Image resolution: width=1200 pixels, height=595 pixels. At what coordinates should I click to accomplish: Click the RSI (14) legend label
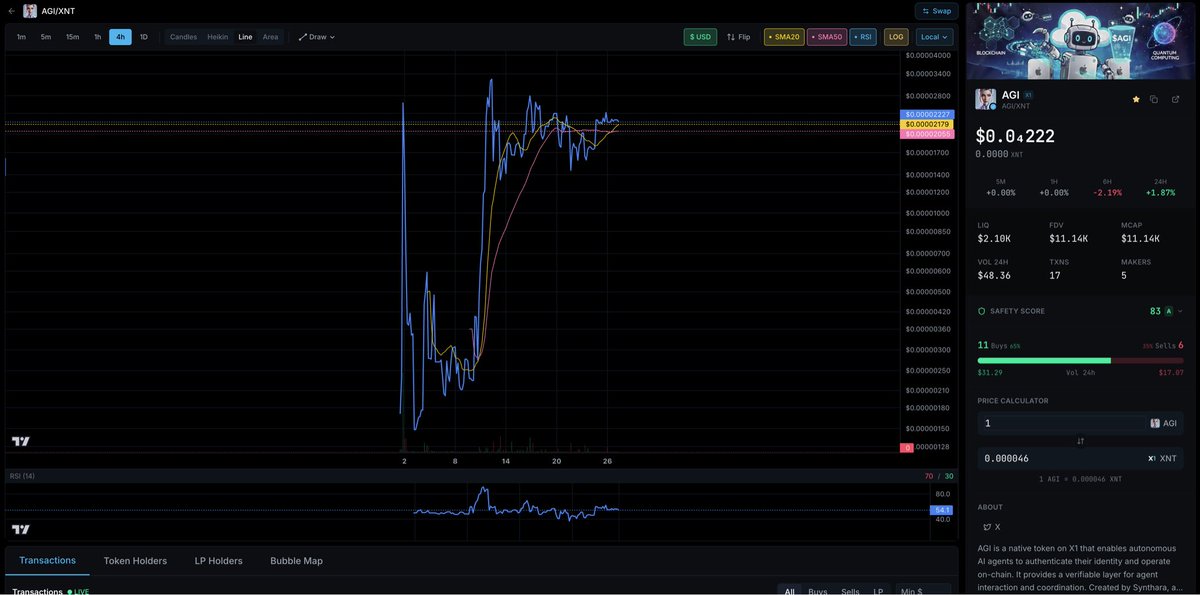click(22, 476)
